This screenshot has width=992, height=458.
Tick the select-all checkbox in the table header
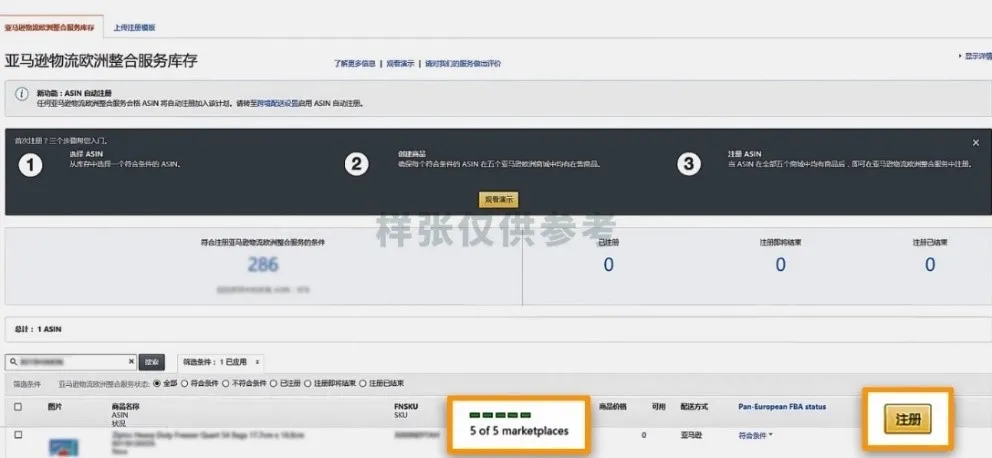click(x=18, y=407)
